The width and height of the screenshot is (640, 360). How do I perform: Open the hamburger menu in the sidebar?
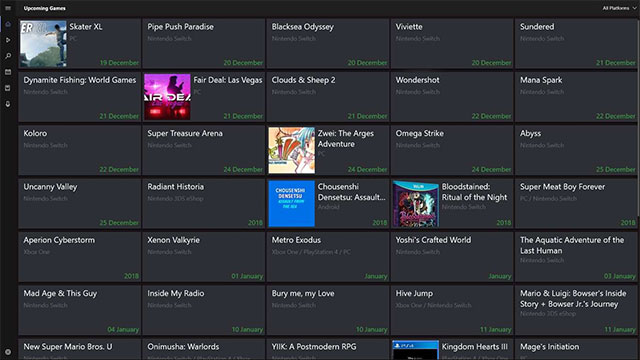coord(8,8)
